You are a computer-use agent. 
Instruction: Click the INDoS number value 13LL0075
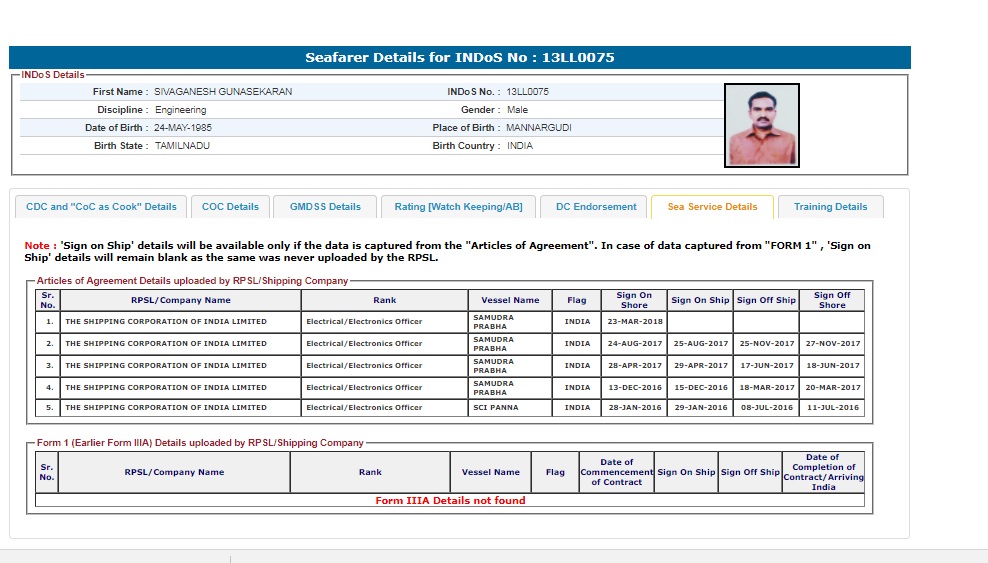tap(527, 92)
